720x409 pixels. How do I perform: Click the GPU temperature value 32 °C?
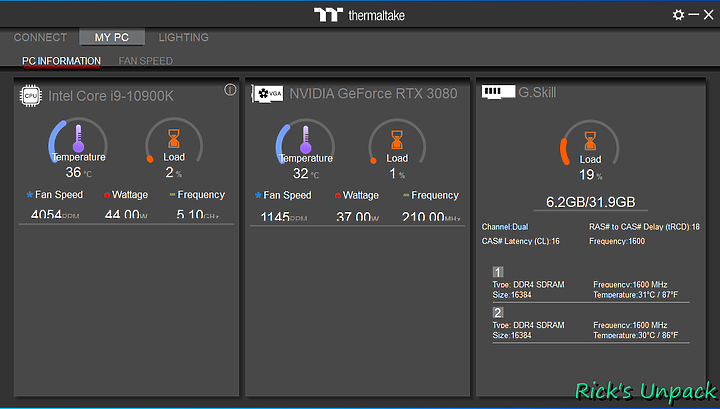(306, 174)
